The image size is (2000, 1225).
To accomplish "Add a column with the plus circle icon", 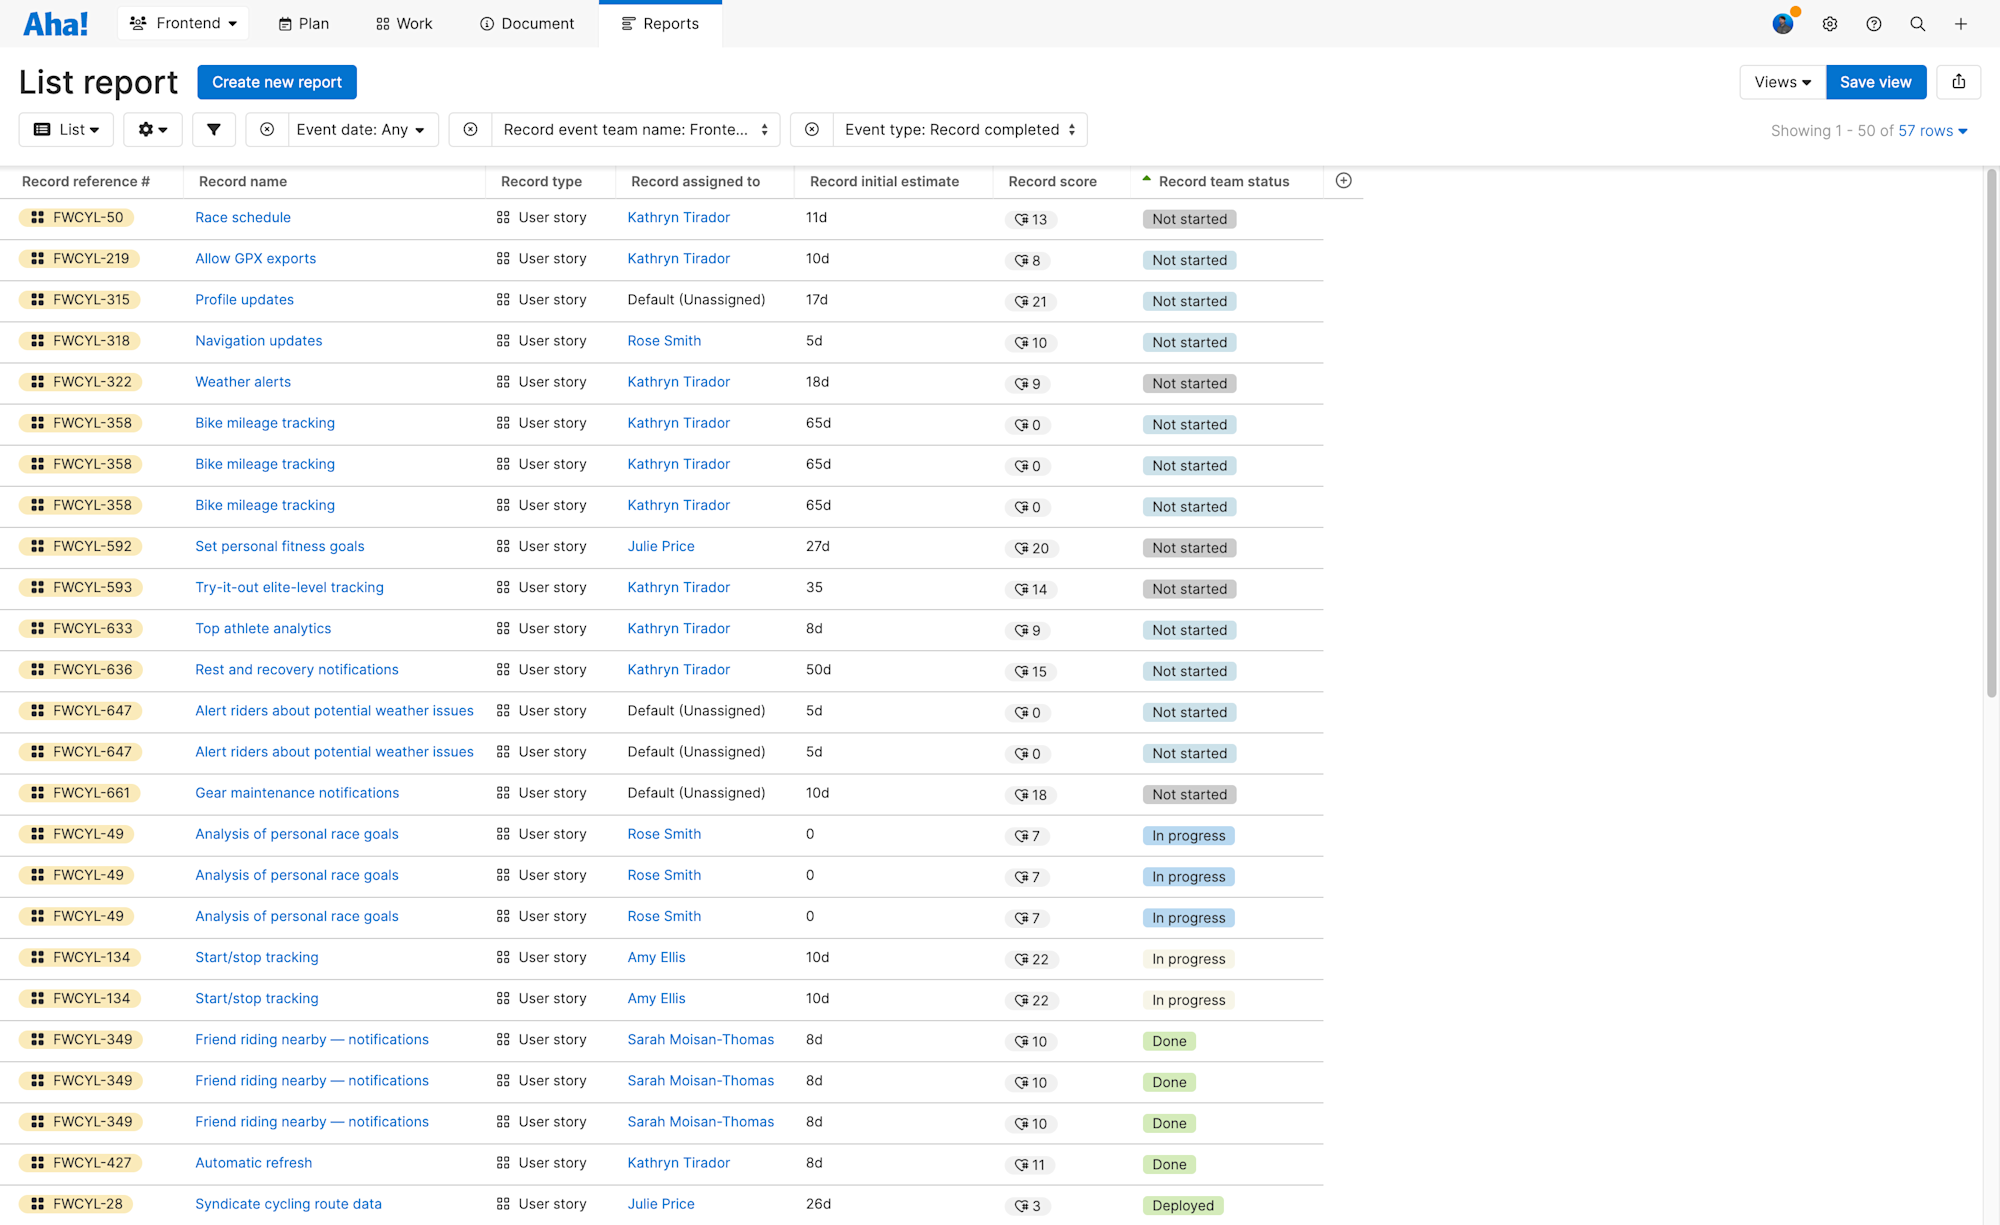I will (x=1343, y=181).
